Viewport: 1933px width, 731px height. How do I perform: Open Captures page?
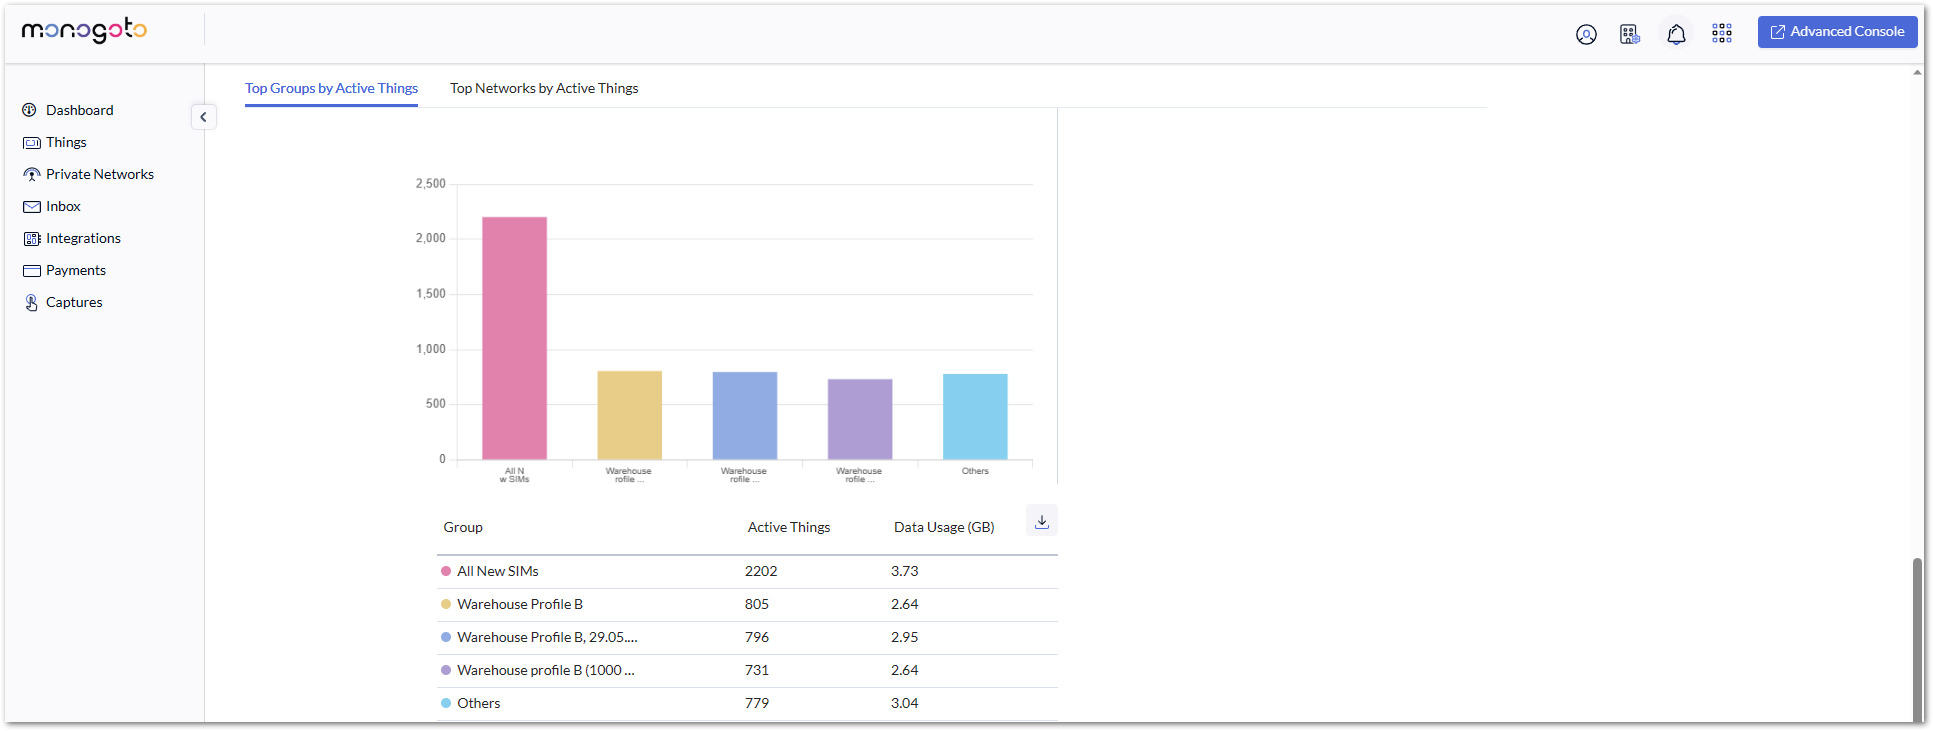(74, 302)
